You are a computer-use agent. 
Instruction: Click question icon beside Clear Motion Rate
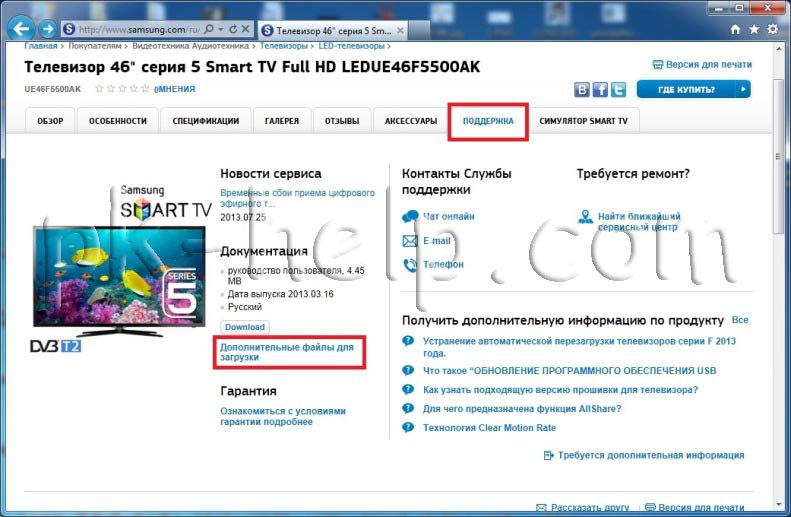point(408,428)
